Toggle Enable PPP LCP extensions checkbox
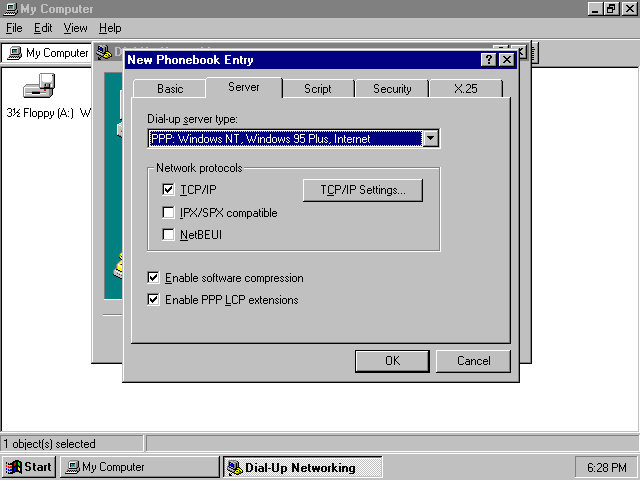 pos(153,300)
